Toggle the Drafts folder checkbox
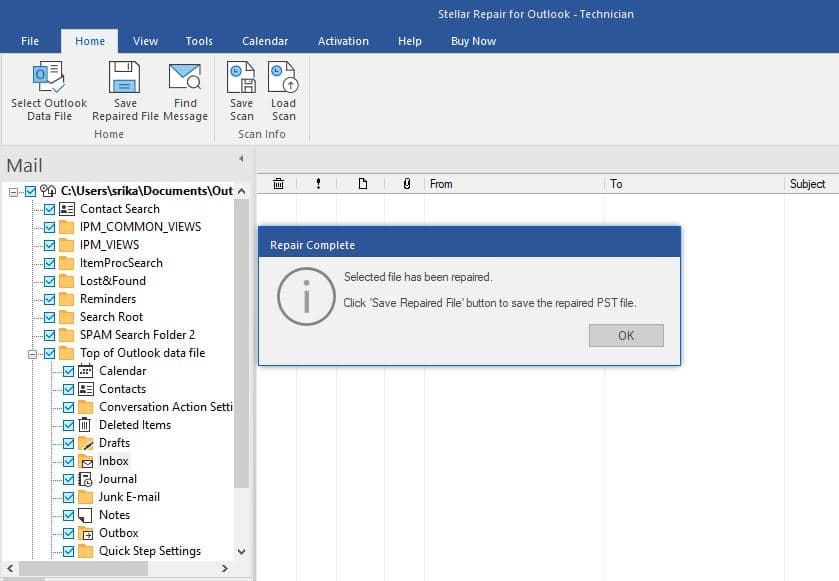The image size is (839, 581). tap(68, 443)
